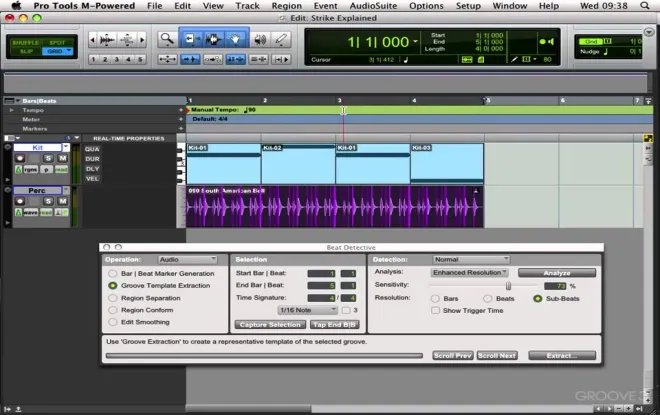The image size is (660, 415).
Task: Click horizontal zoom in right arrow
Action: click(142, 40)
